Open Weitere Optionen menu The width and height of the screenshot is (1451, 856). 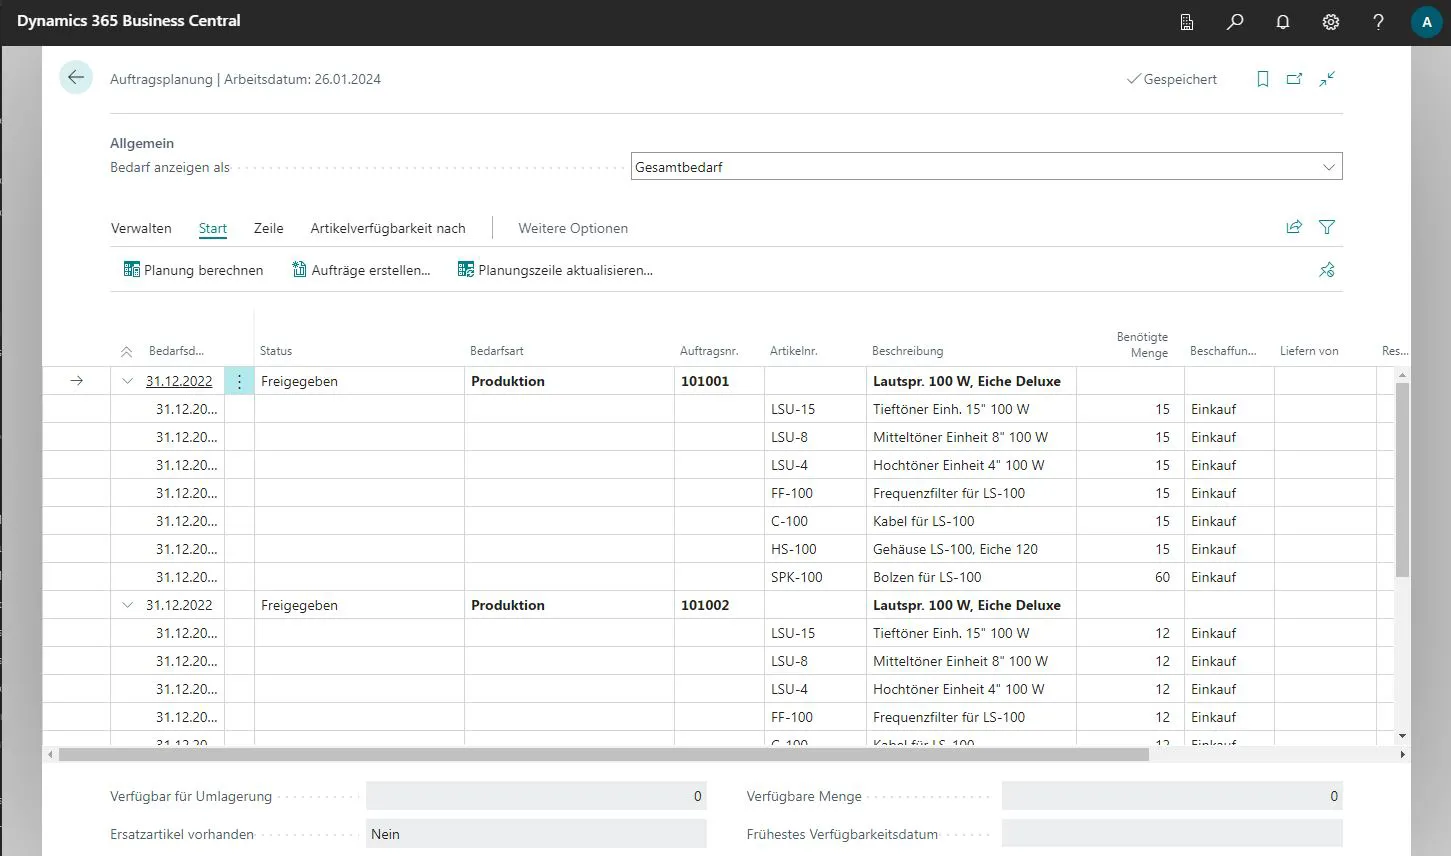point(573,228)
